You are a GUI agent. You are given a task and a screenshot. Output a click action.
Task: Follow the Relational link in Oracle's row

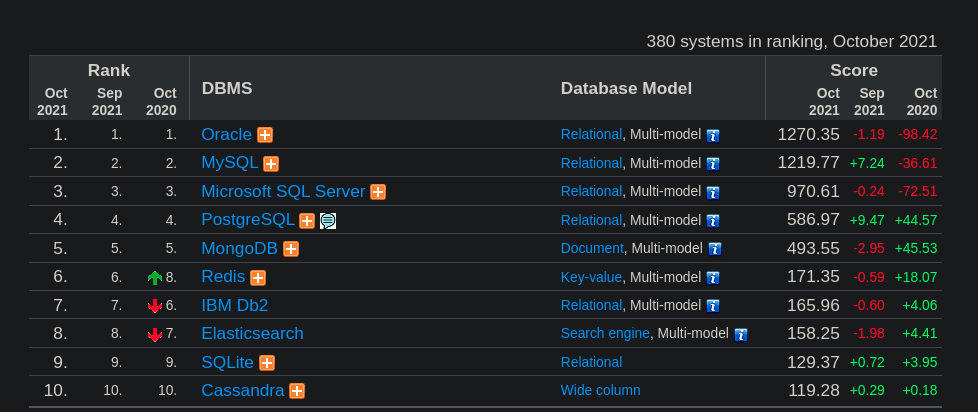point(591,135)
